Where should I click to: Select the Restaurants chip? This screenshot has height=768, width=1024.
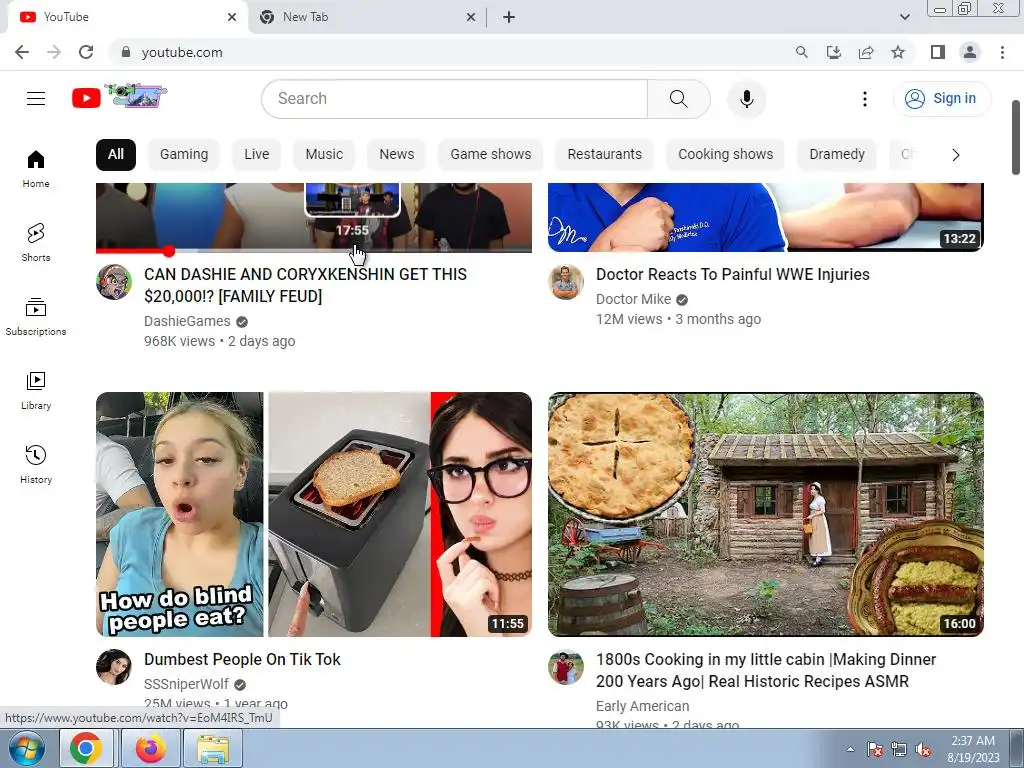tap(605, 155)
